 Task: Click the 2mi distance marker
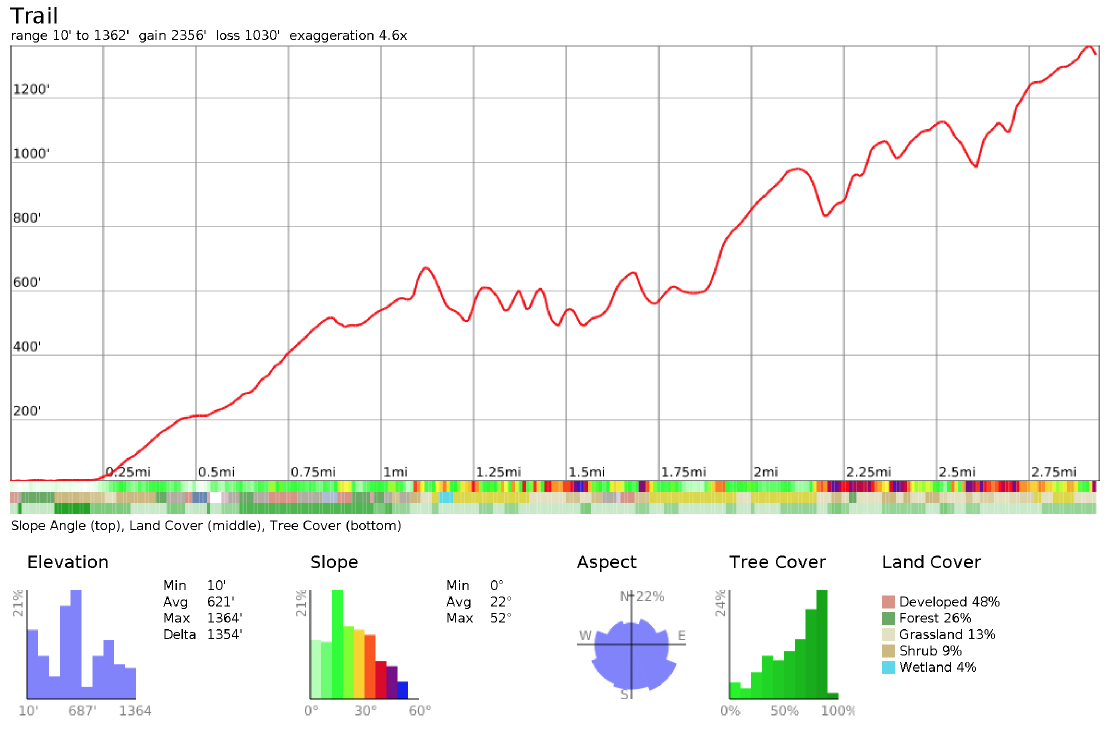[766, 472]
